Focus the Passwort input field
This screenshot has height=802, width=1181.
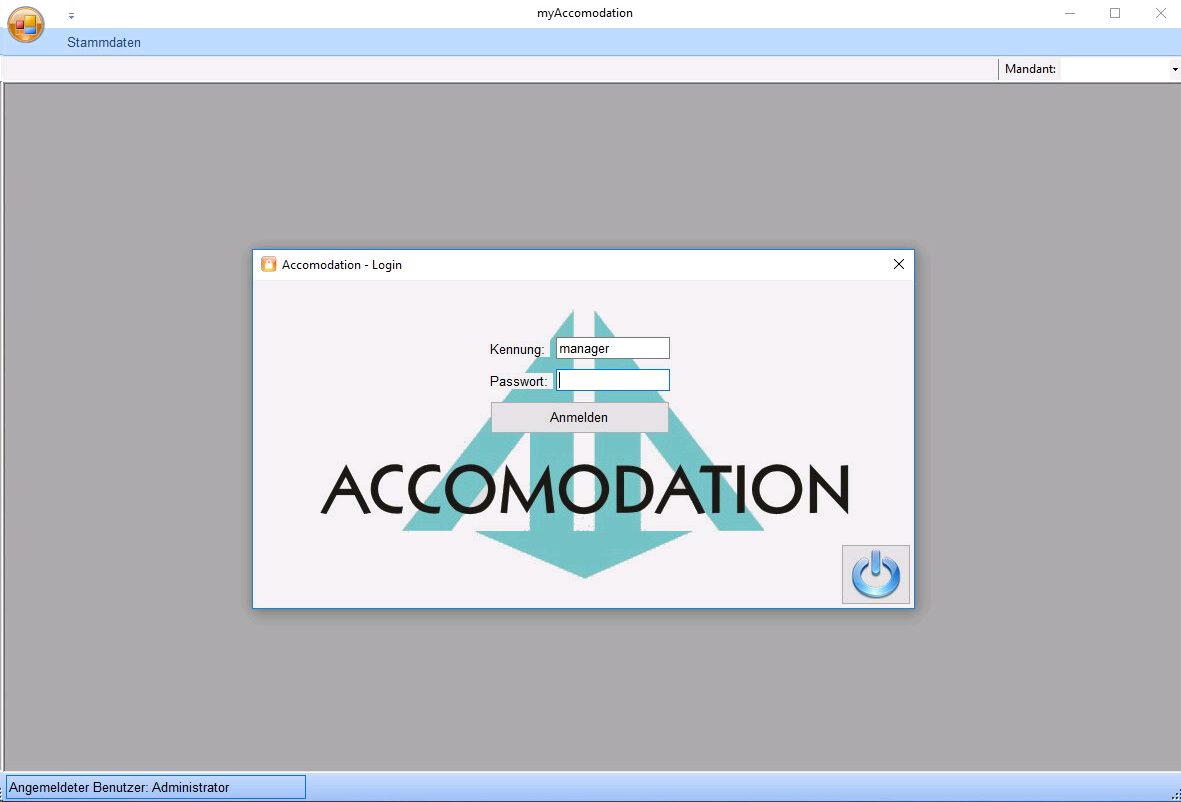click(x=612, y=380)
